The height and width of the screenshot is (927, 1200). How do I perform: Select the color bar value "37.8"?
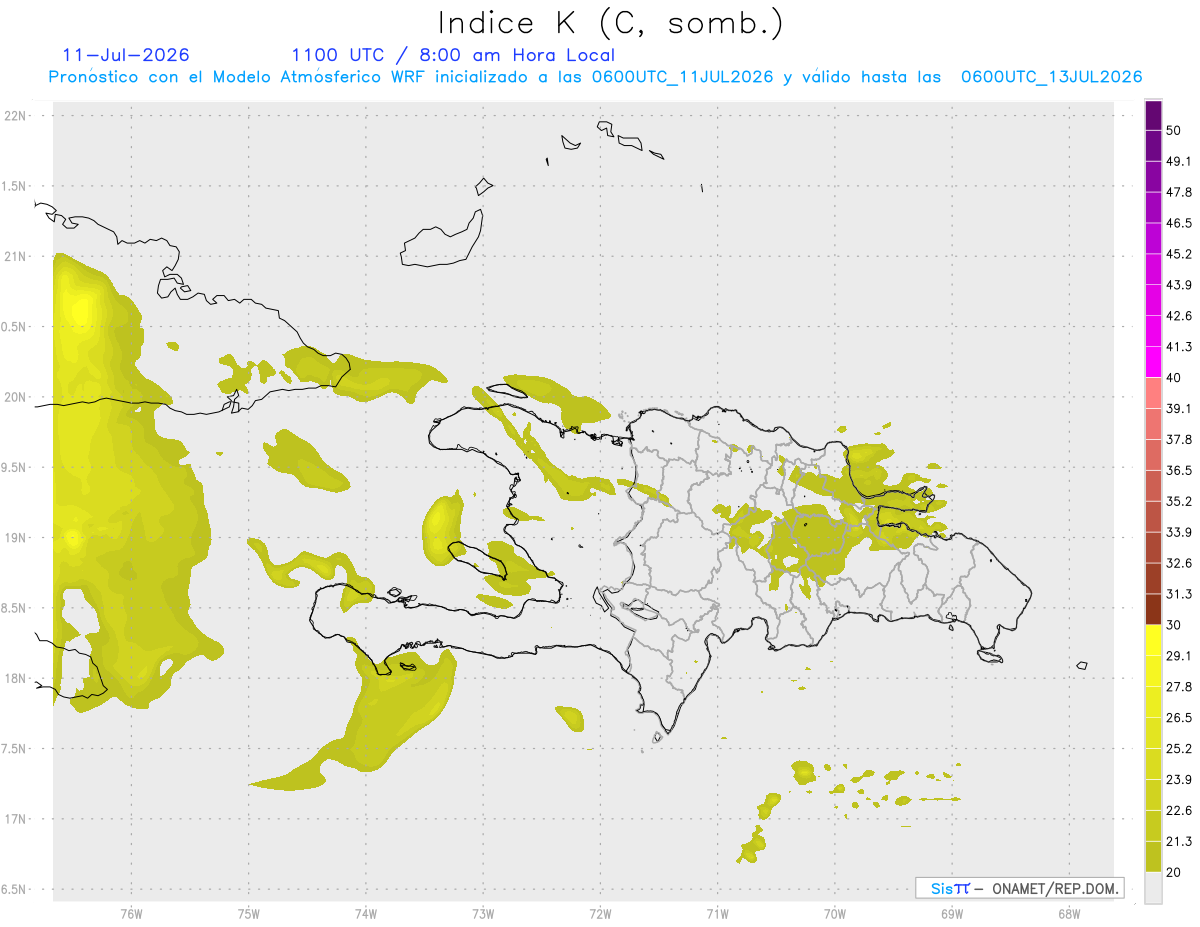click(x=1179, y=439)
